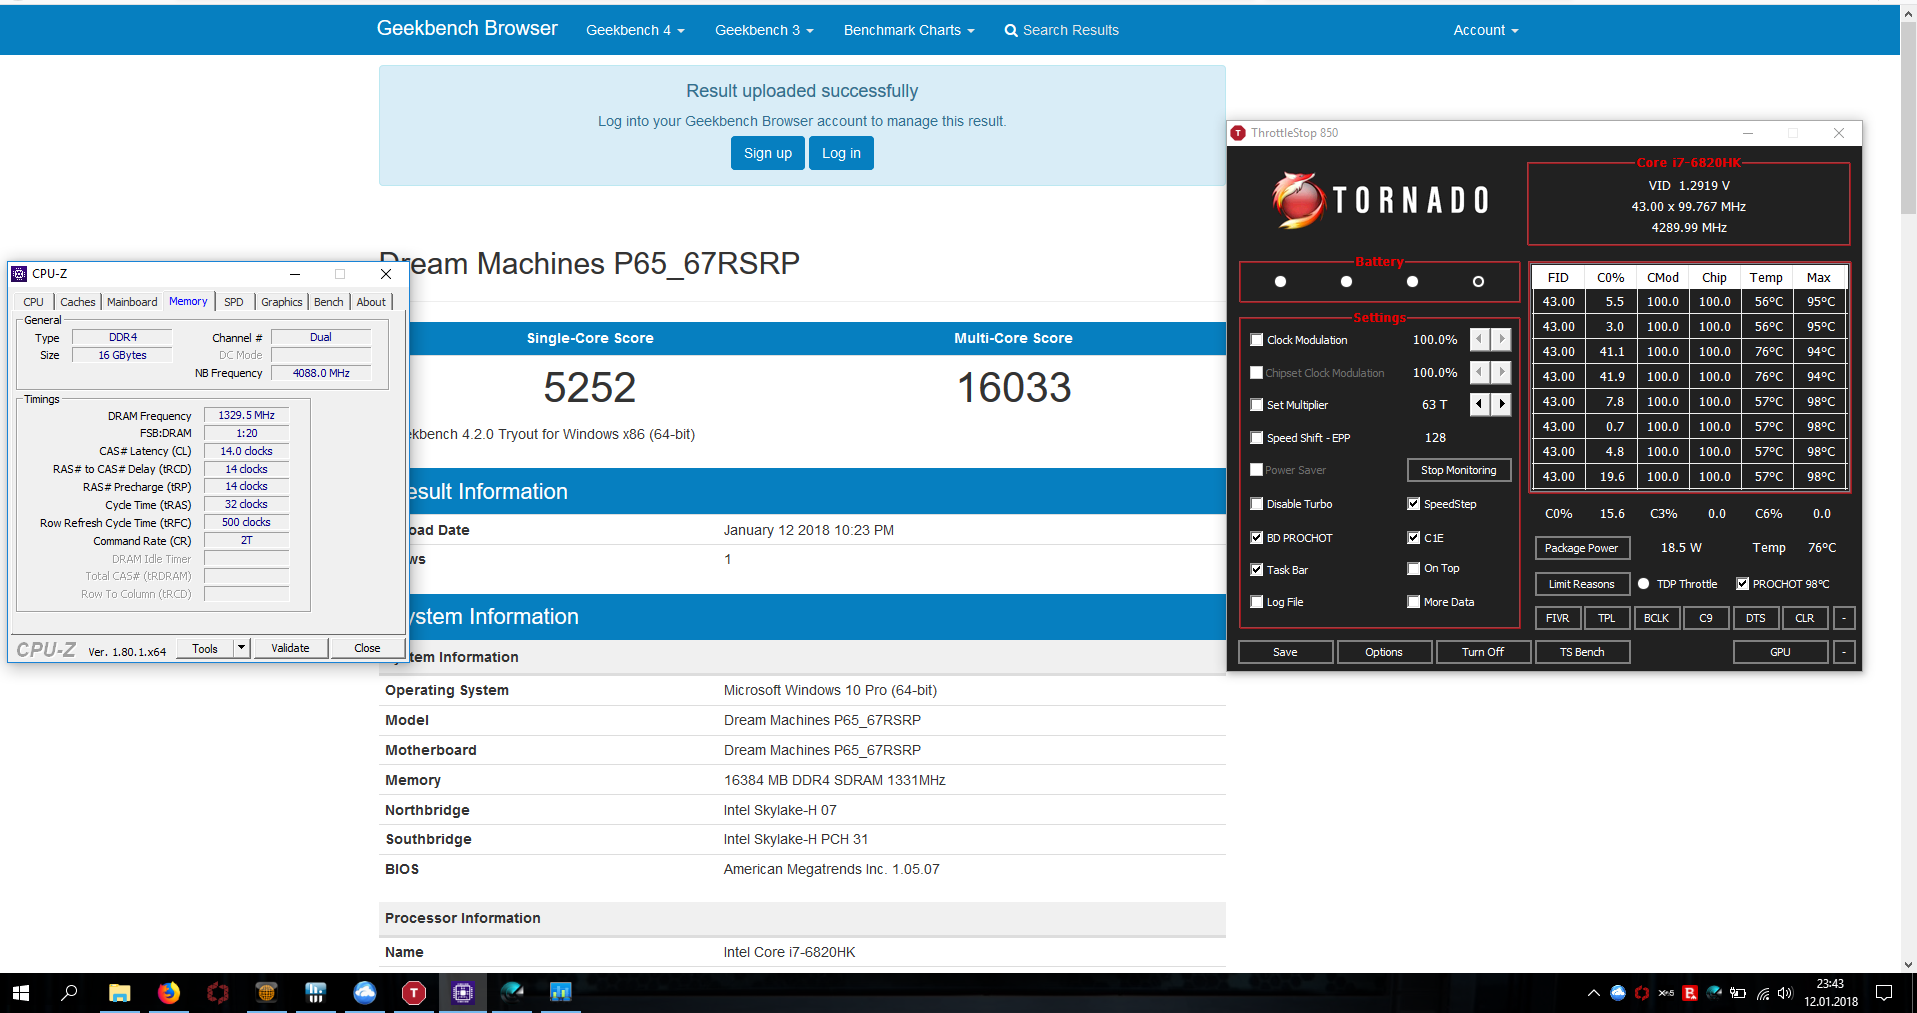
Task: Open the blue bar chart app on taskbar
Action: click(560, 992)
